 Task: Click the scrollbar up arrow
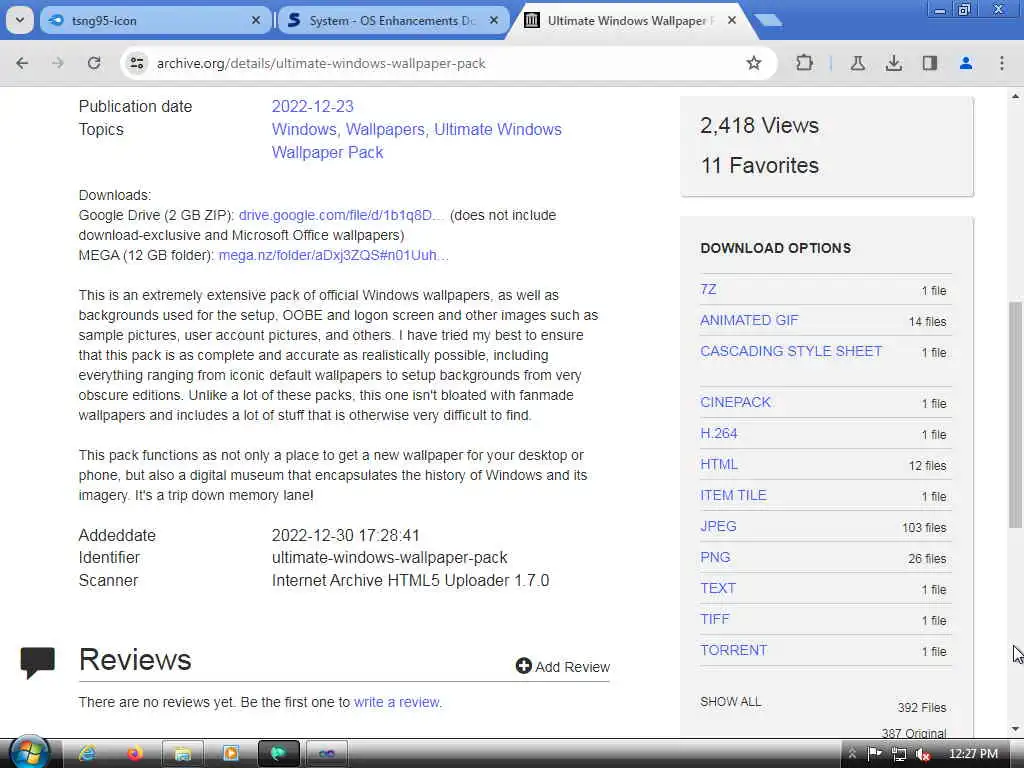pos(1015,97)
